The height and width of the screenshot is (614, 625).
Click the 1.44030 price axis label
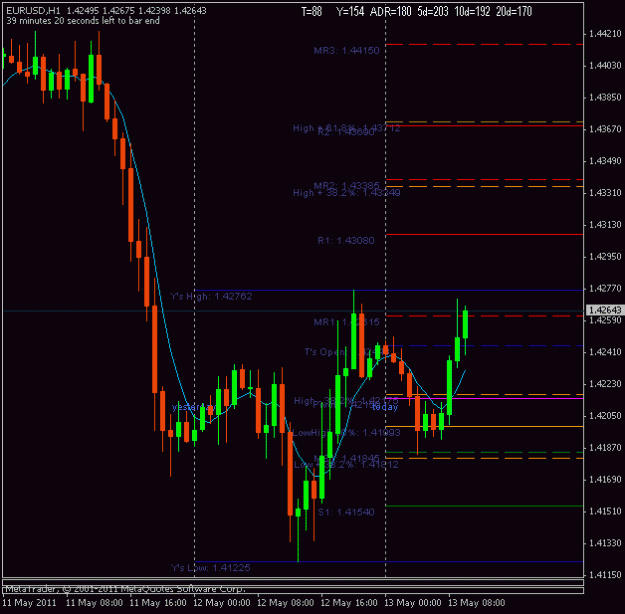[x=605, y=65]
